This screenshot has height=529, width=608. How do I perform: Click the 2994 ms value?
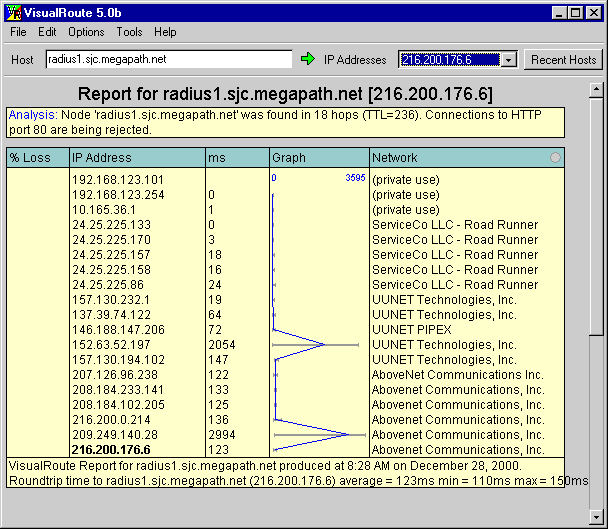pyautogui.click(x=222, y=435)
